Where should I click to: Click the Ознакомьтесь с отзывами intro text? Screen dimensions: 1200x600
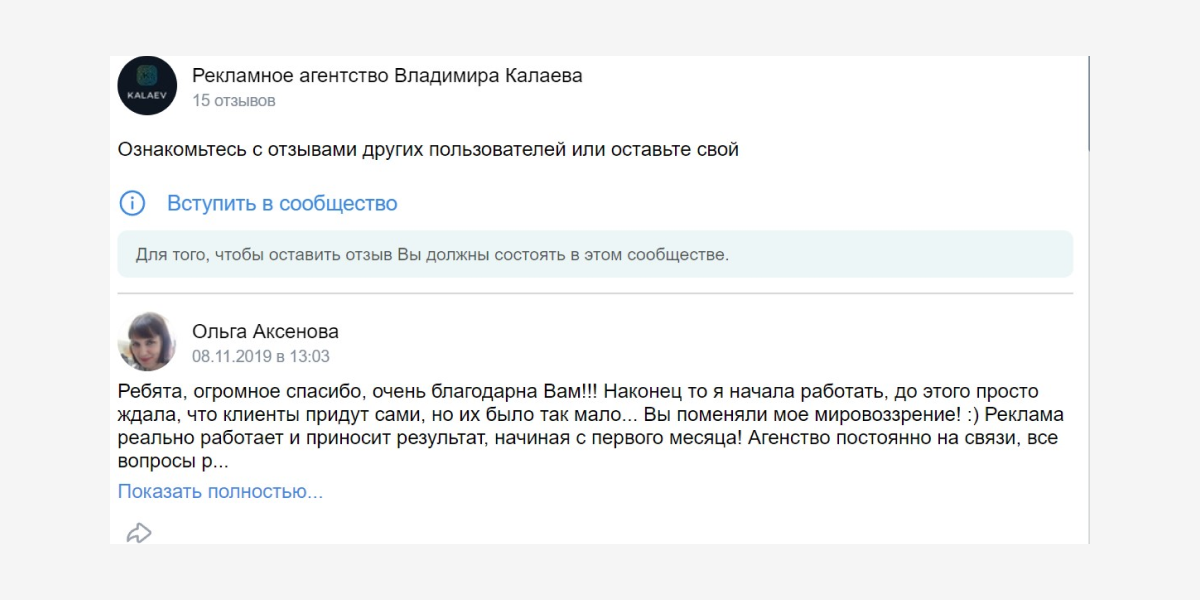tap(428, 150)
